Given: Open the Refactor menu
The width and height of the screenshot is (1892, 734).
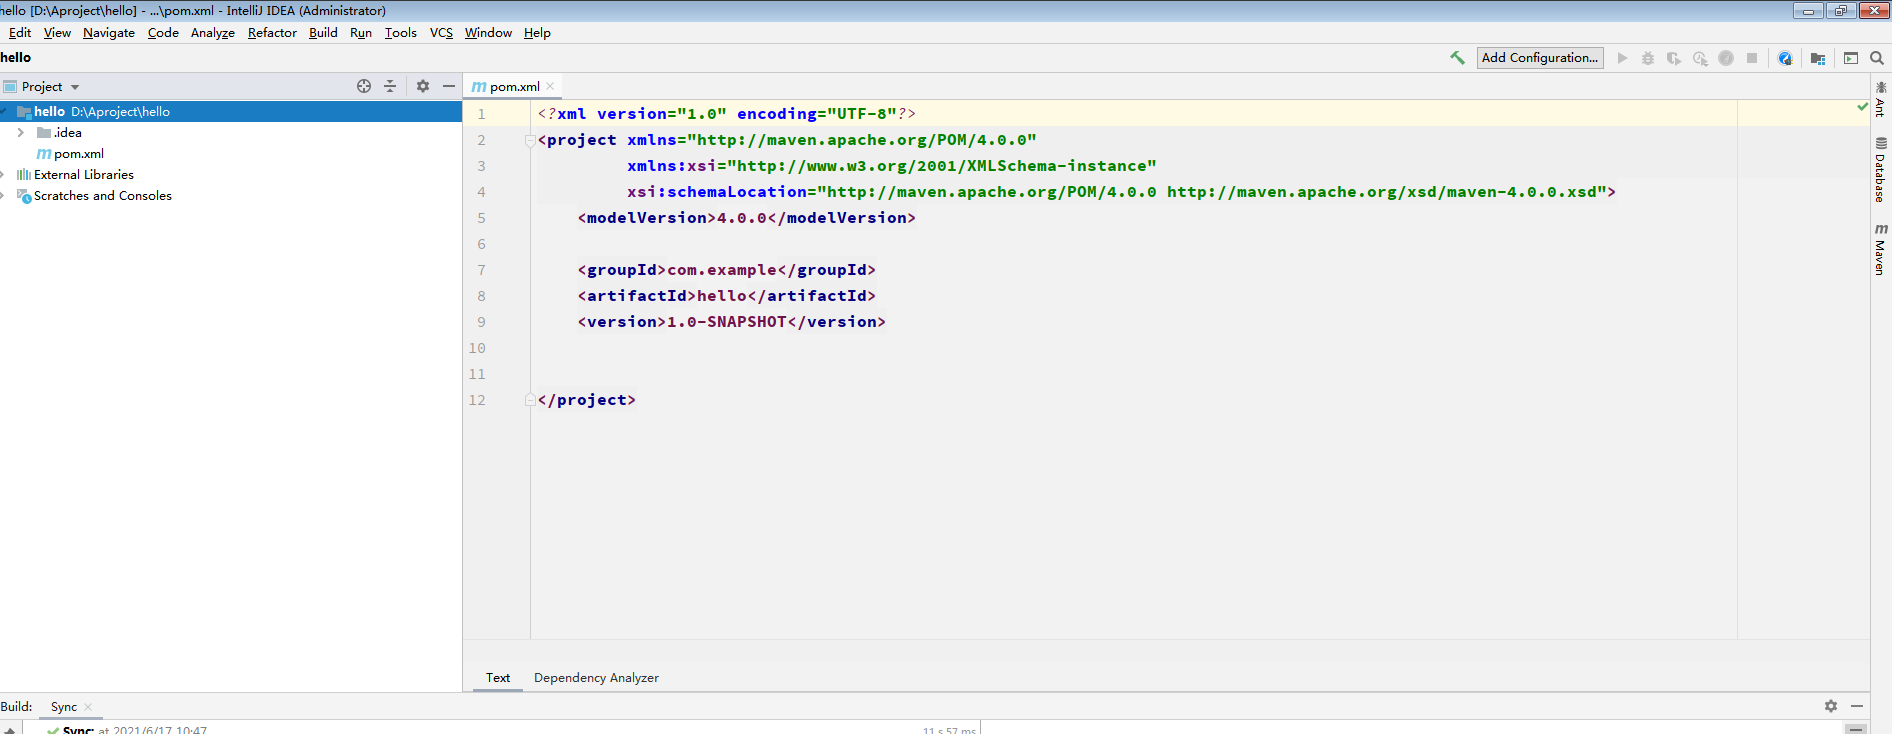Looking at the screenshot, I should 272,32.
